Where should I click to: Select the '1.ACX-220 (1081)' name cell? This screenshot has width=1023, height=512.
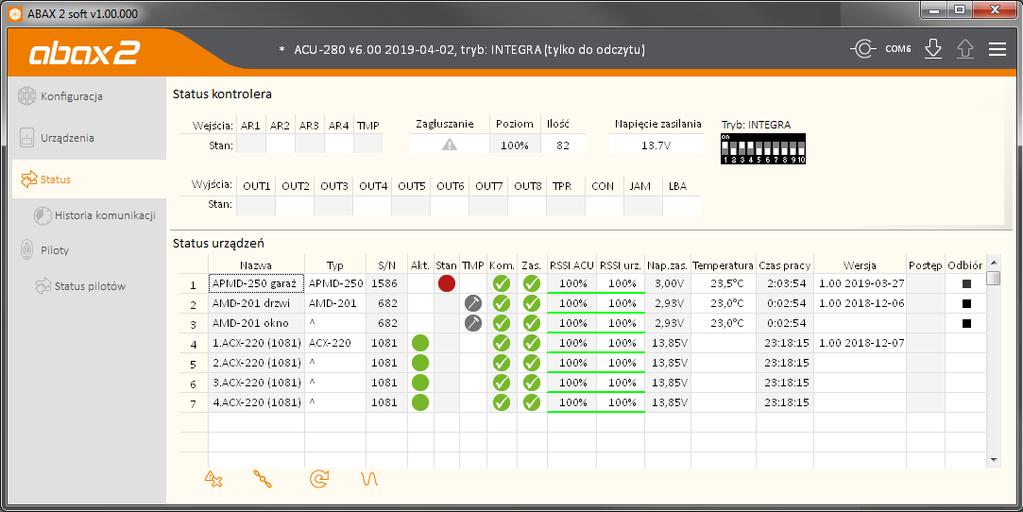click(x=256, y=343)
